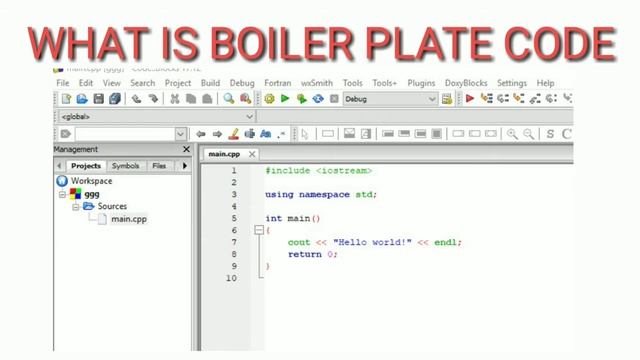The width and height of the screenshot is (640, 360).
Task: Click the Jump back arrow icon
Action: [200, 134]
